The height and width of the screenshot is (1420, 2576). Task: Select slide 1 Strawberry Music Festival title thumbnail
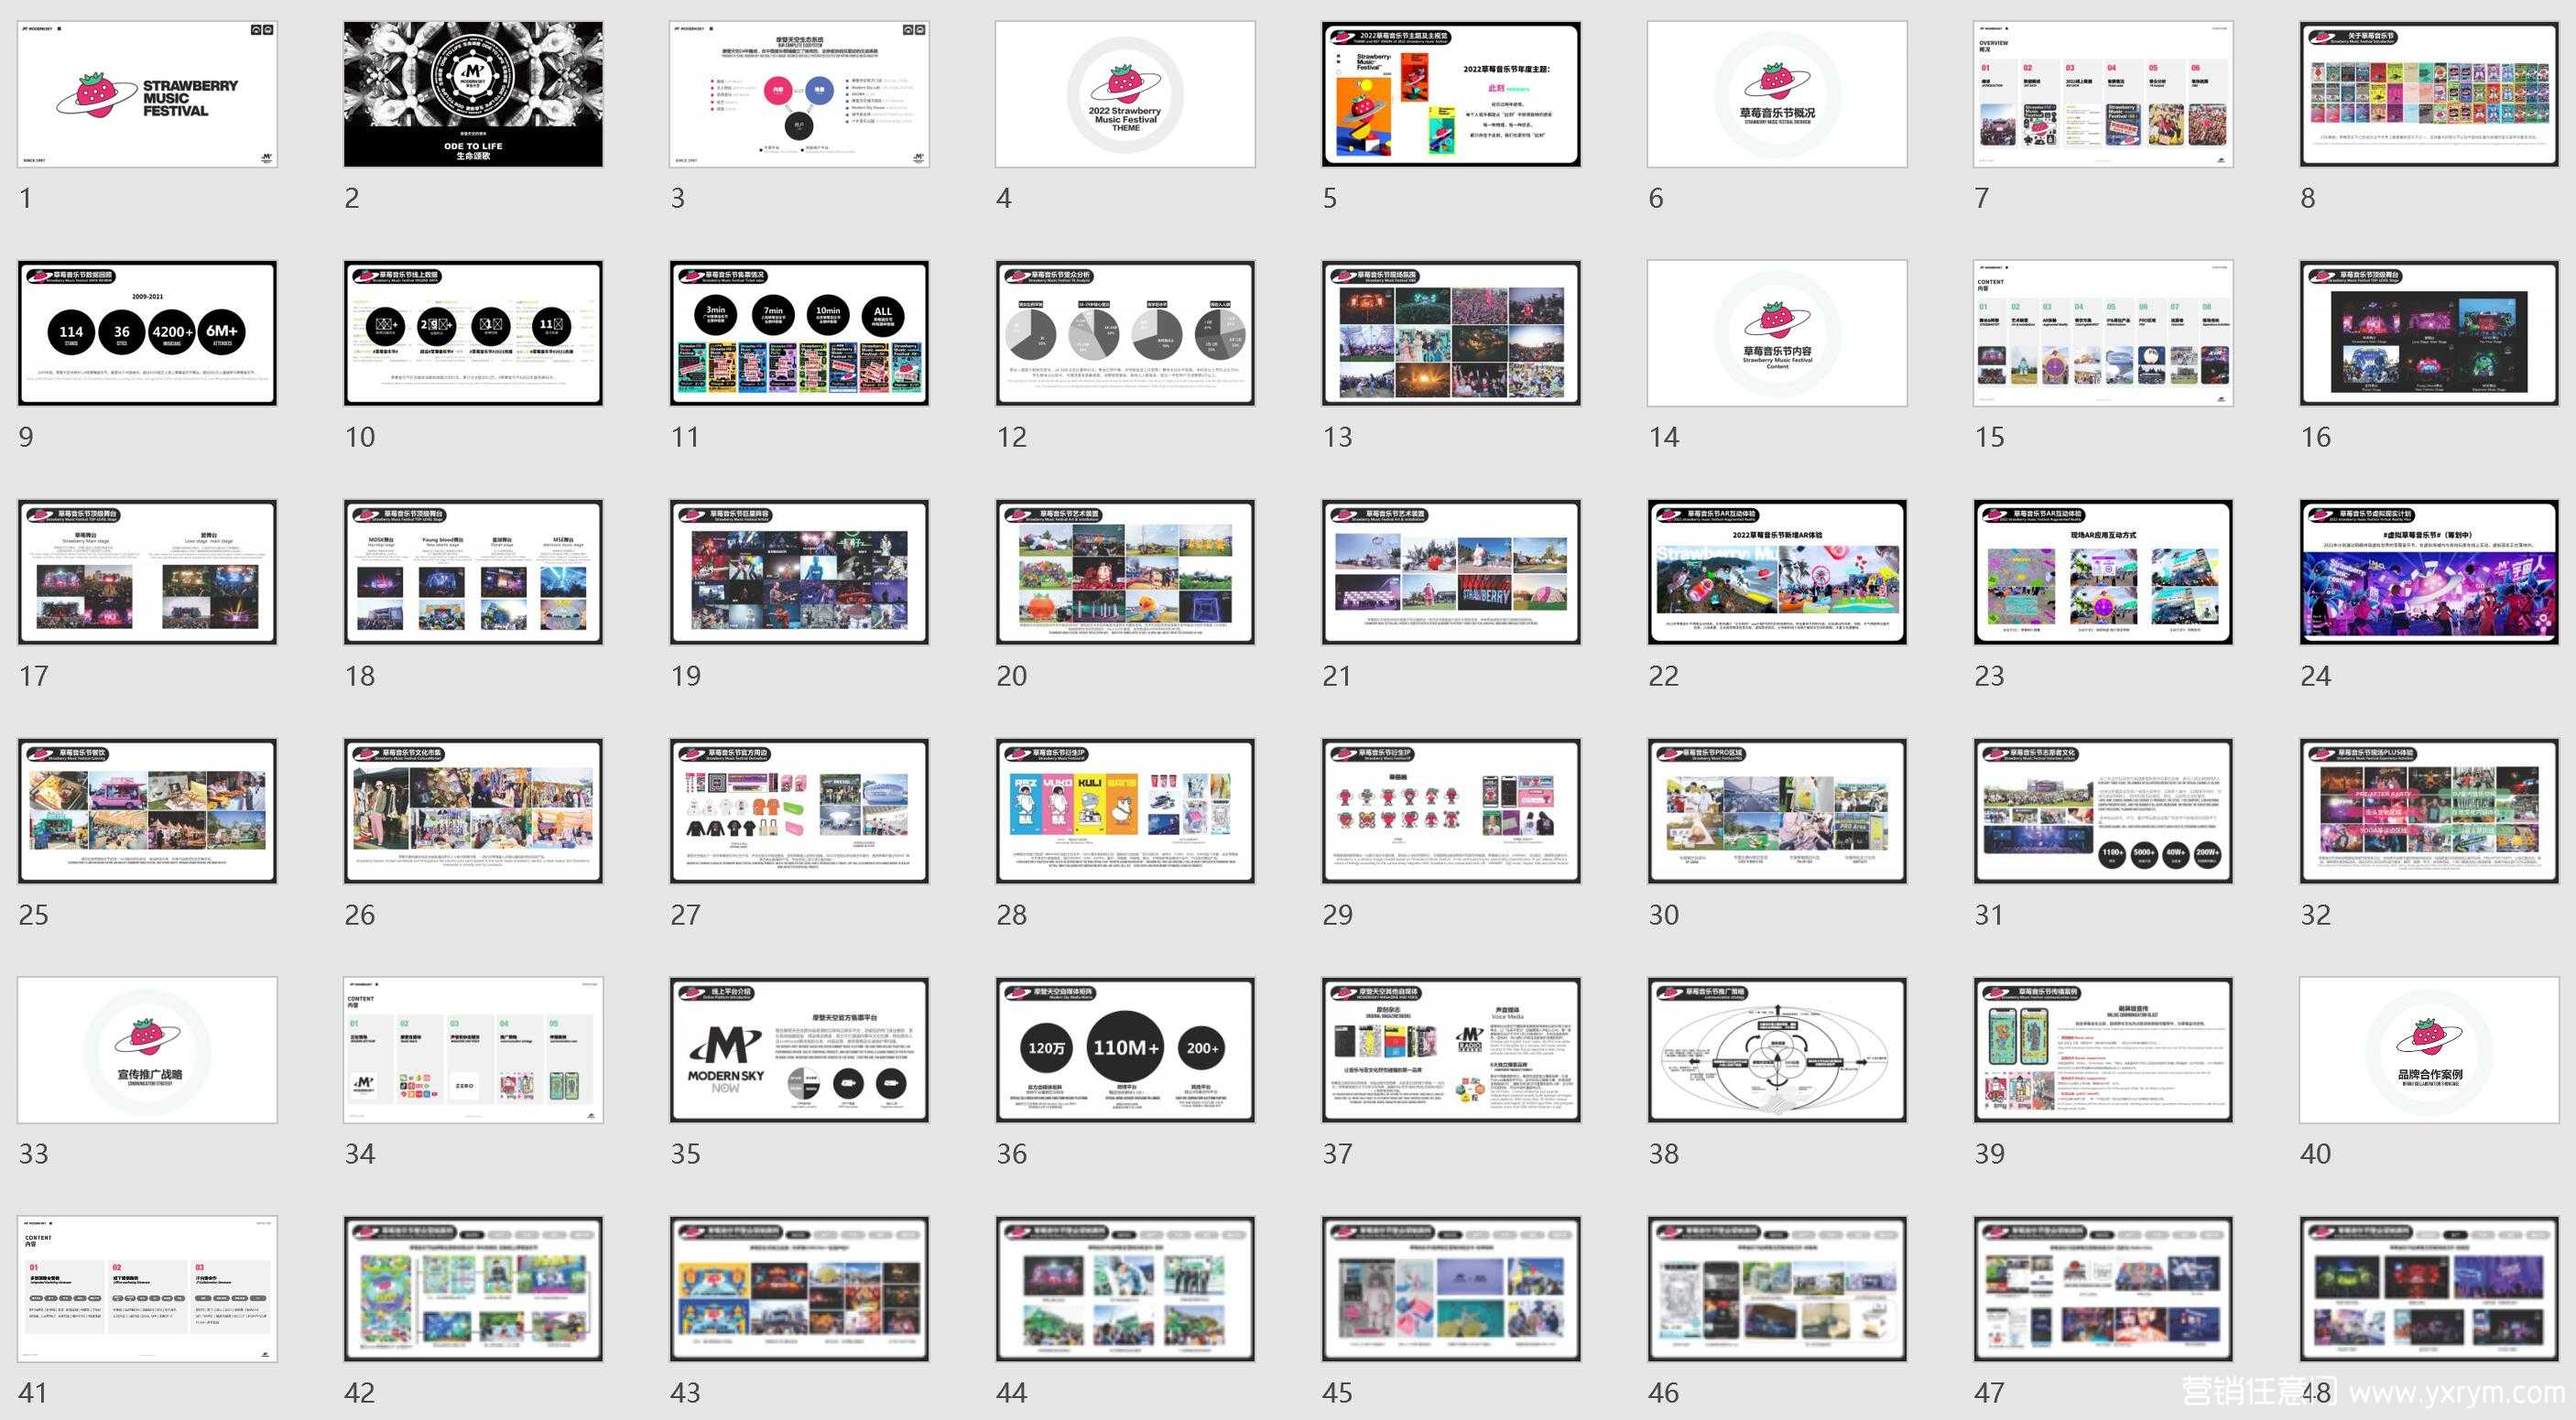click(147, 94)
